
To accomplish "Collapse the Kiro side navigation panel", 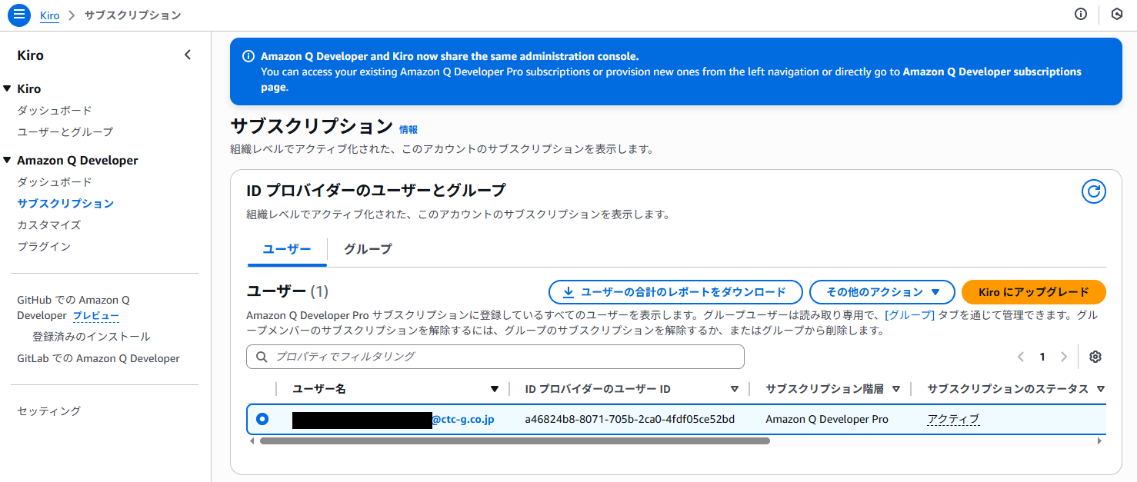I will coord(188,54).
